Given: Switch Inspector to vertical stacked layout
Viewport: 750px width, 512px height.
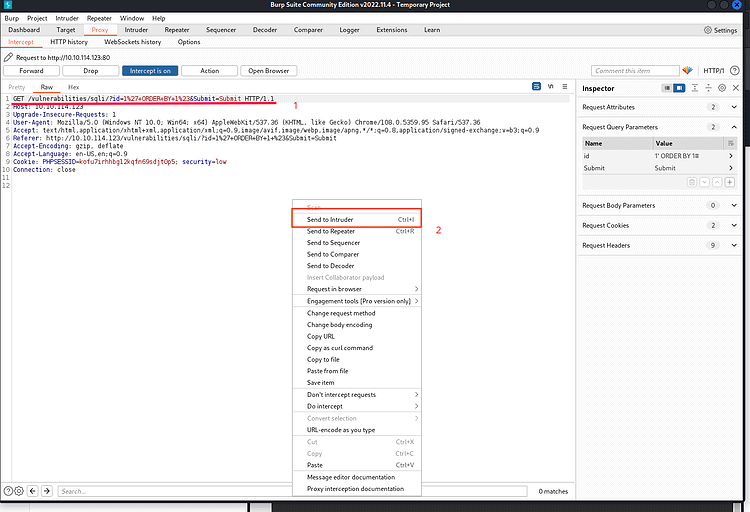Looking at the screenshot, I should coord(666,88).
